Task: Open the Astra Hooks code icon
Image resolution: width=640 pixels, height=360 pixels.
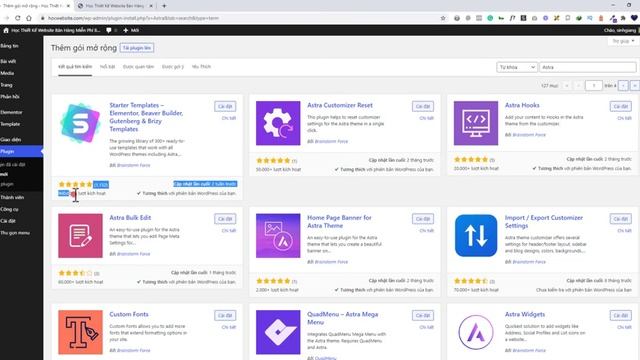Action: click(476, 123)
